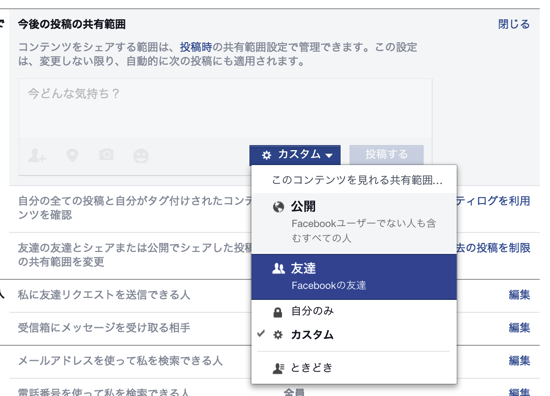The image size is (550, 396).
Task: Select 友達 audience option
Action: [x=354, y=277]
